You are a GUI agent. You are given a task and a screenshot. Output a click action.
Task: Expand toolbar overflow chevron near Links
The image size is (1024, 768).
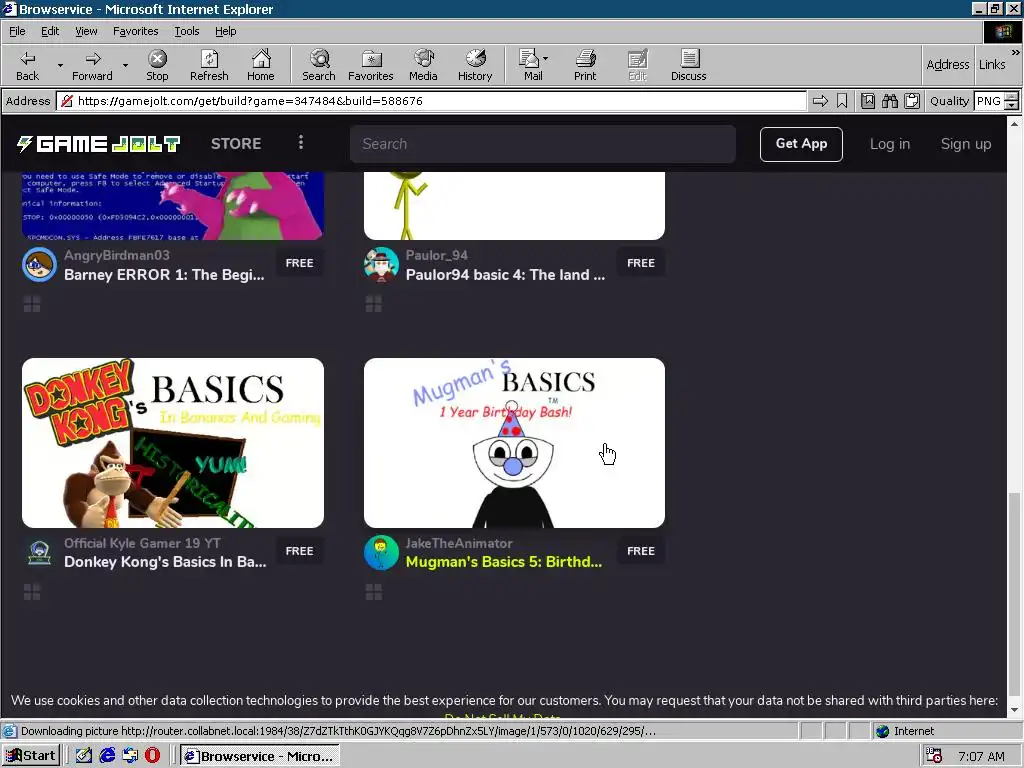click(1016, 52)
